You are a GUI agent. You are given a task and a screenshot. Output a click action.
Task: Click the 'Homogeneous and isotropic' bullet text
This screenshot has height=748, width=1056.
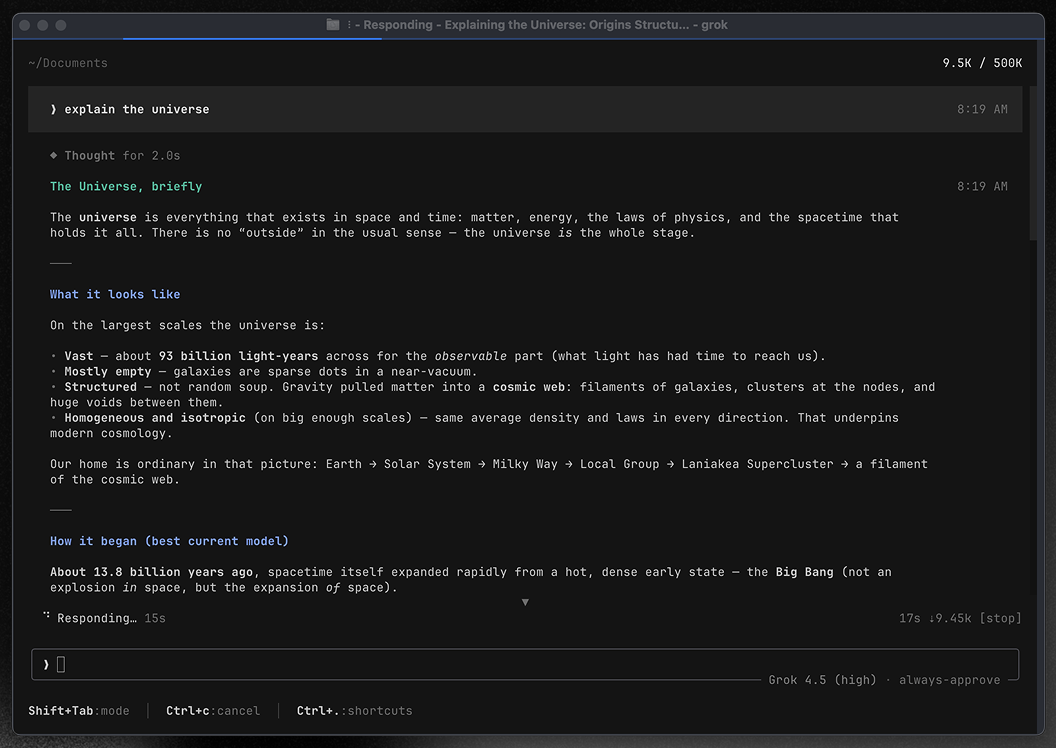[155, 418]
